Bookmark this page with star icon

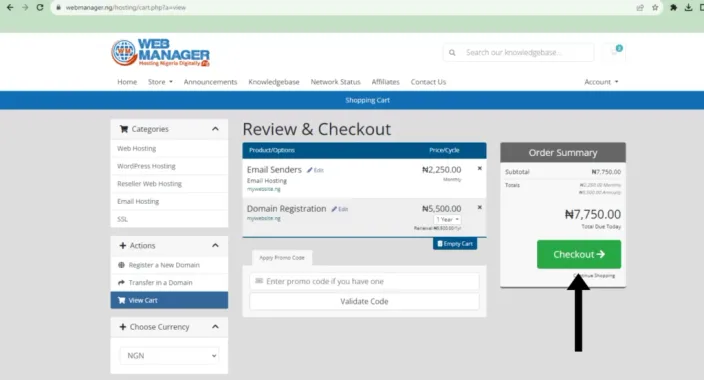655,8
